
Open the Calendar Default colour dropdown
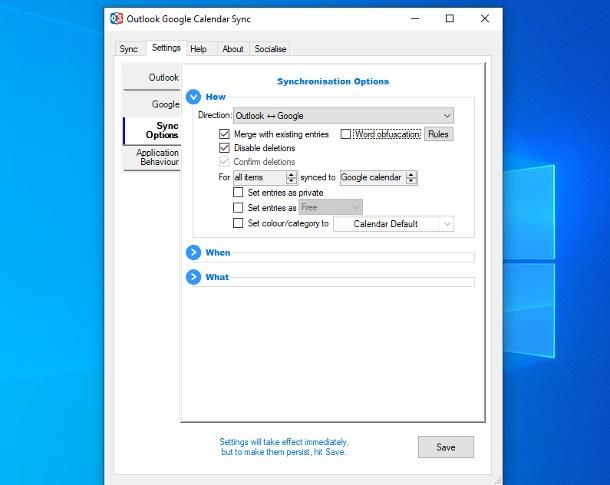393,224
